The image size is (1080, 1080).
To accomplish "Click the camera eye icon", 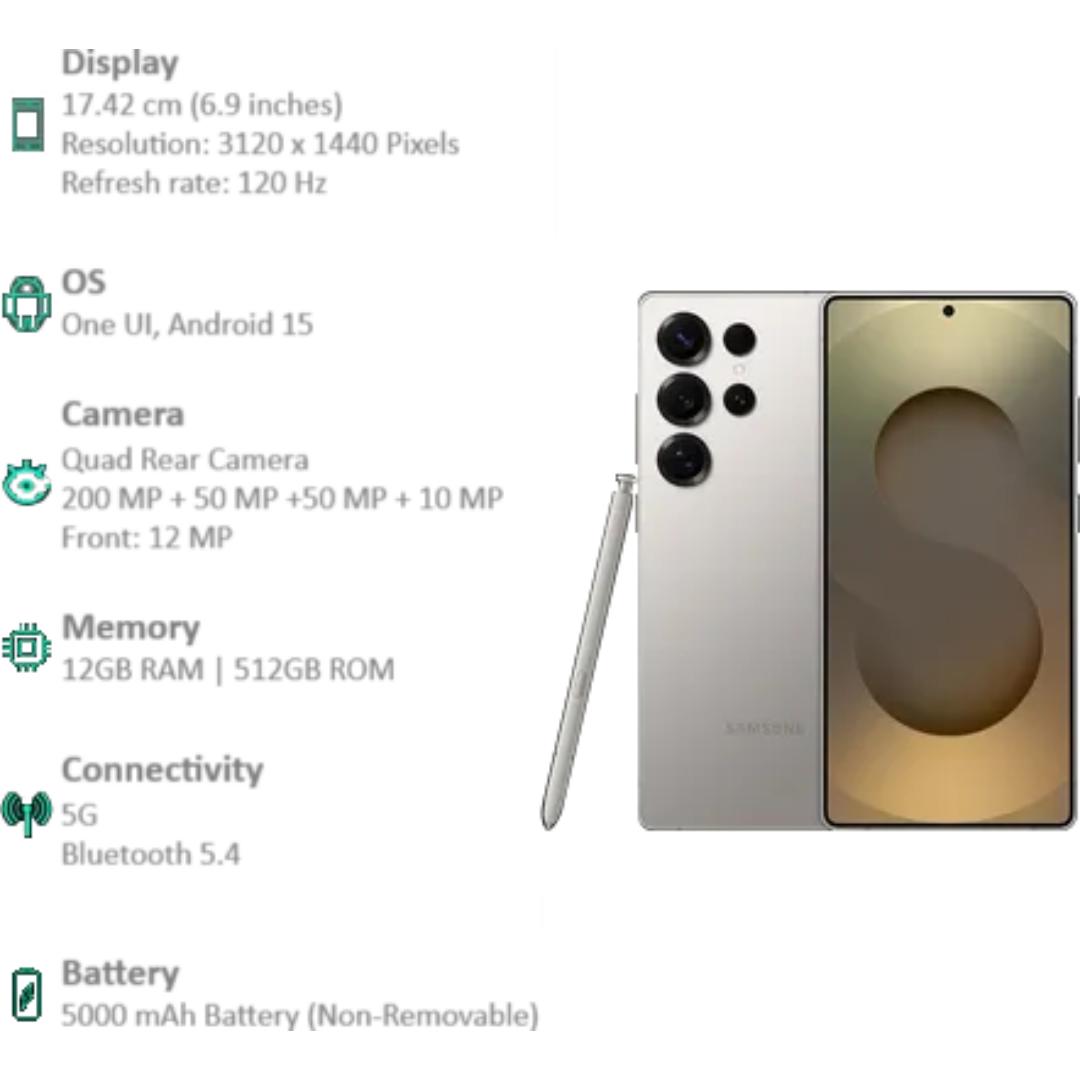I will pos(26,483).
